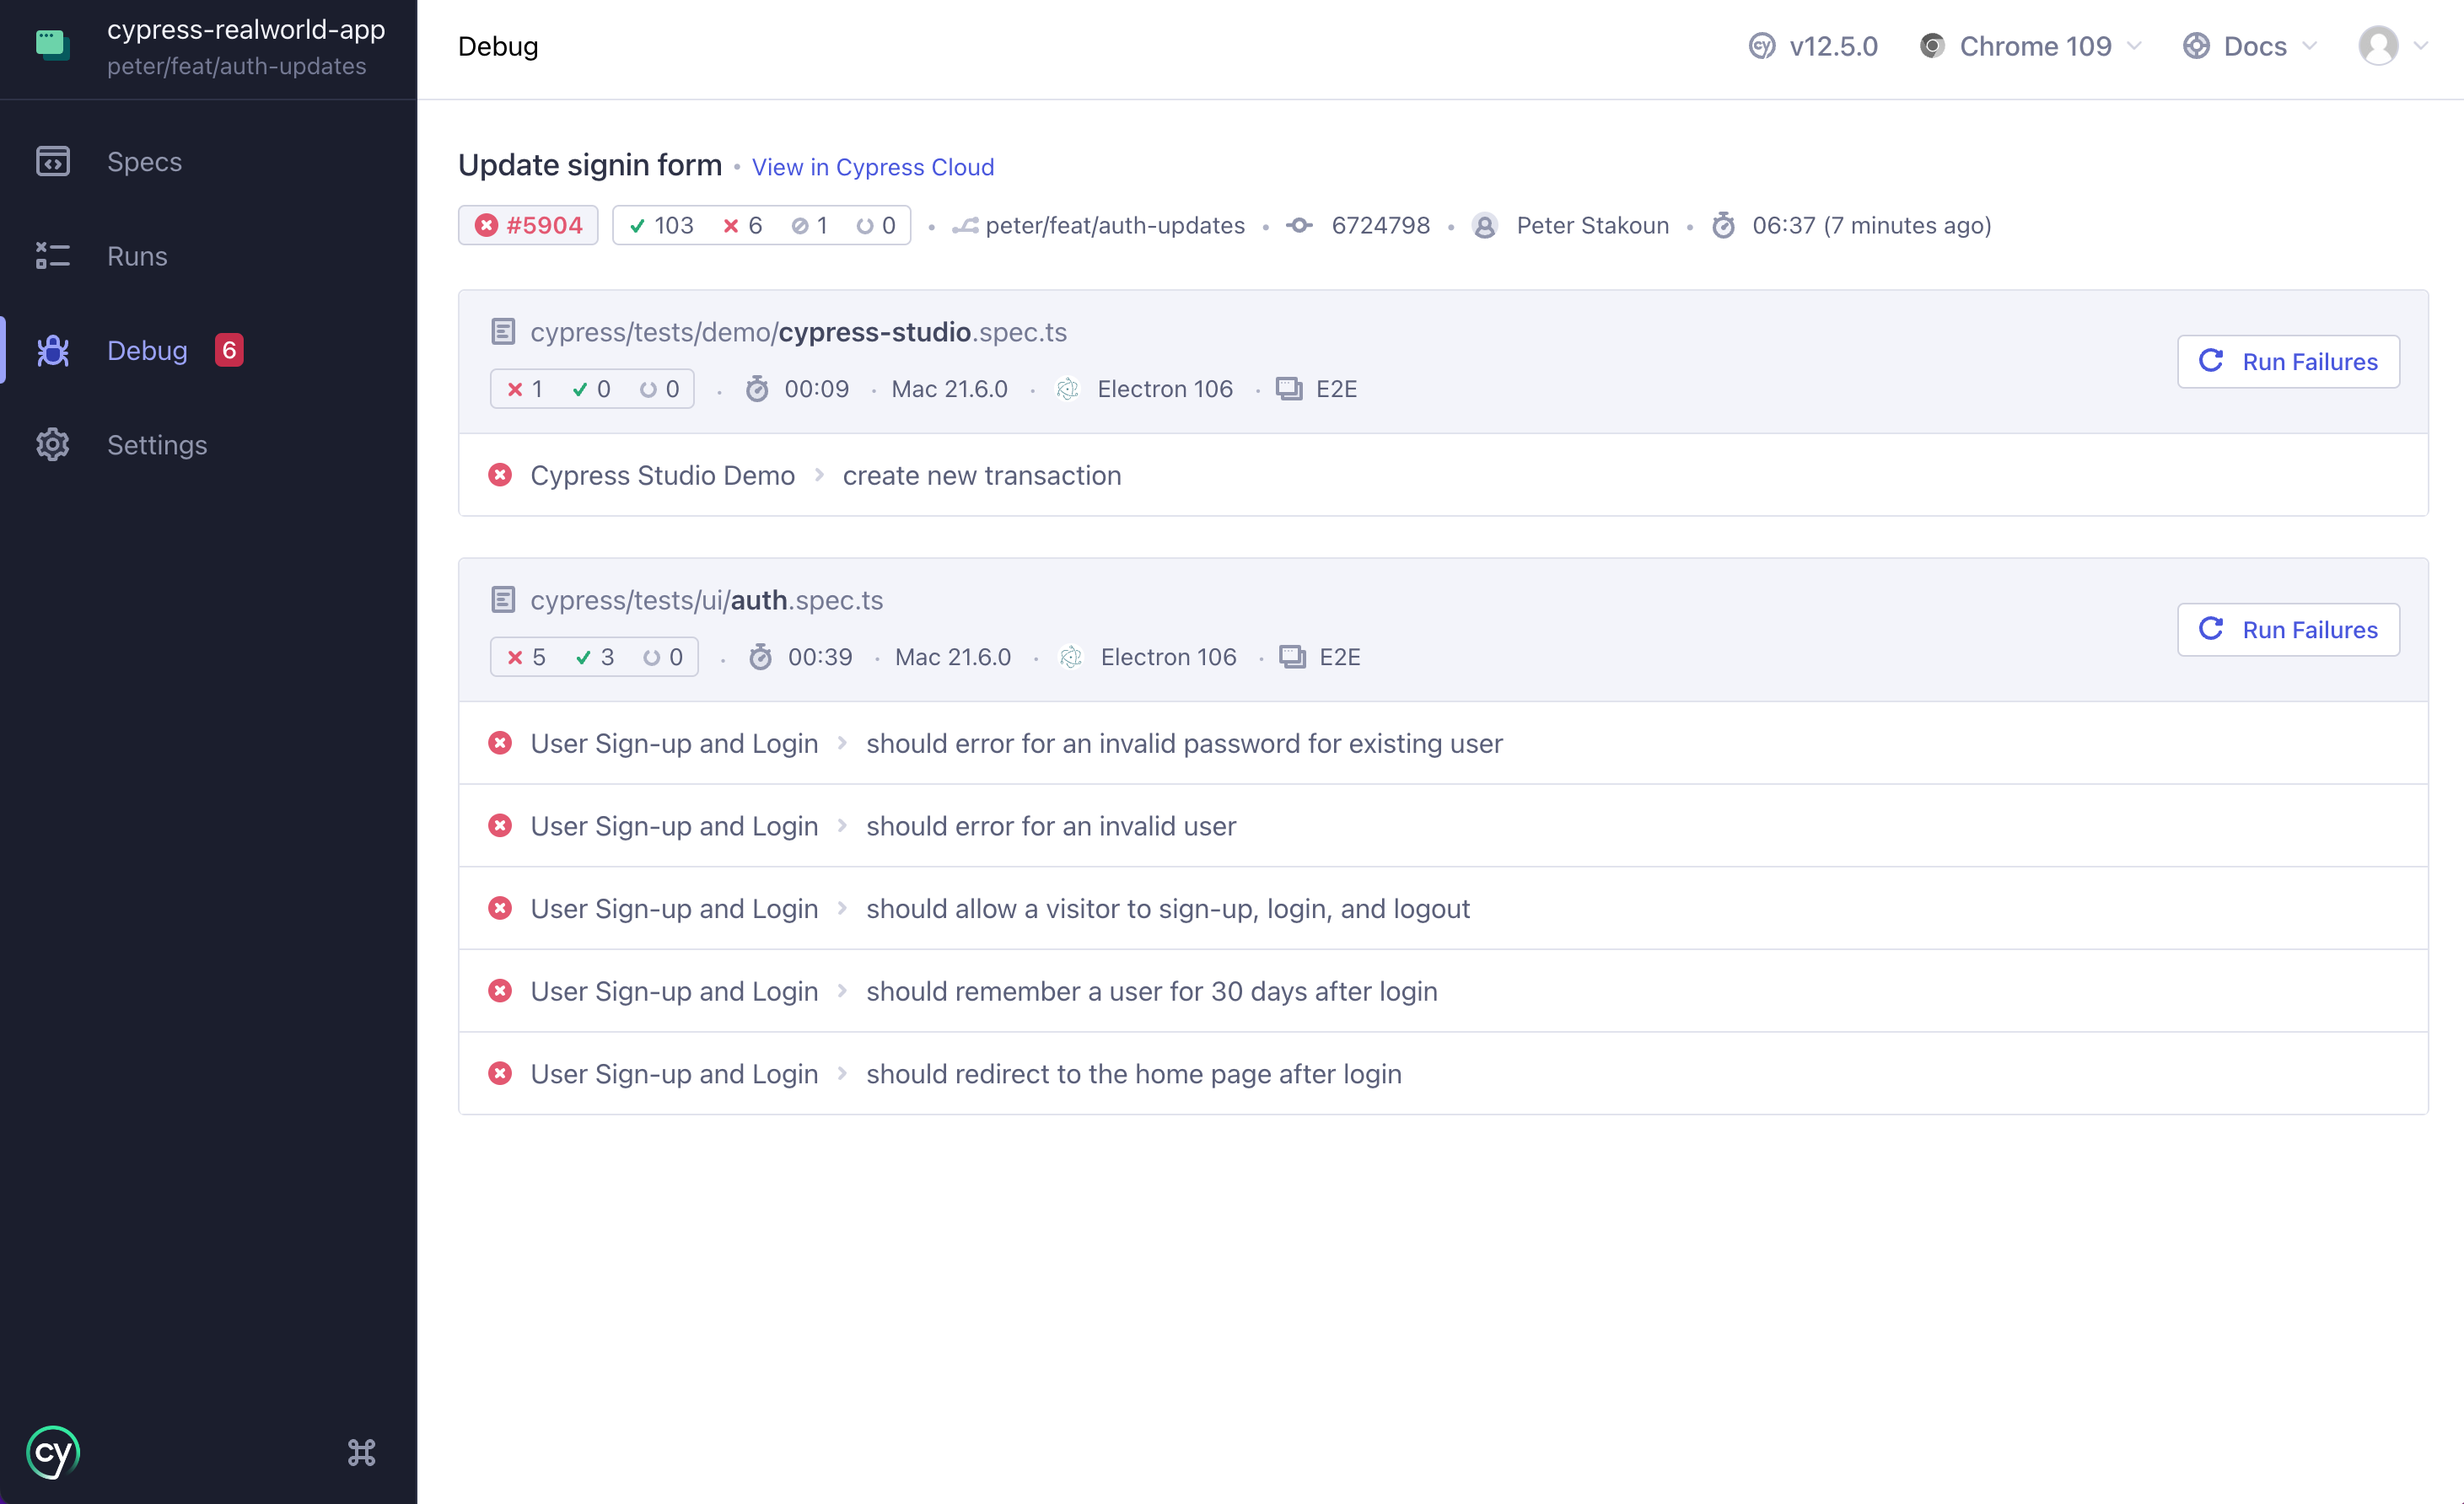Select the Specs menu tab
The height and width of the screenshot is (1504, 2464).
coord(143,160)
